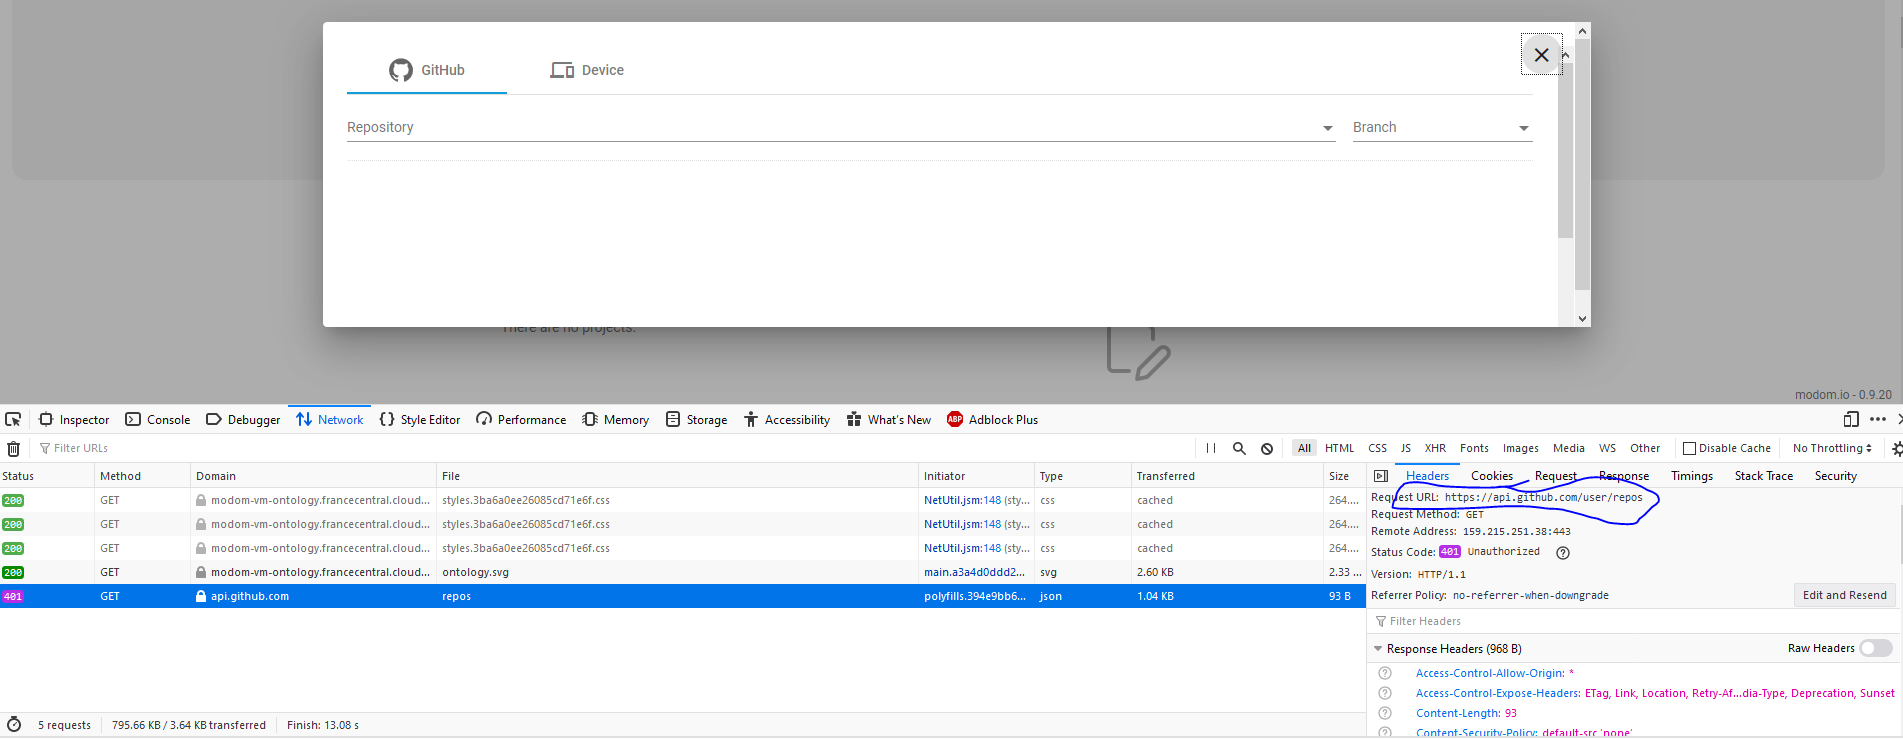Open the Storage tab in DevTools
Screen dimensions: 1903x740
(697, 419)
